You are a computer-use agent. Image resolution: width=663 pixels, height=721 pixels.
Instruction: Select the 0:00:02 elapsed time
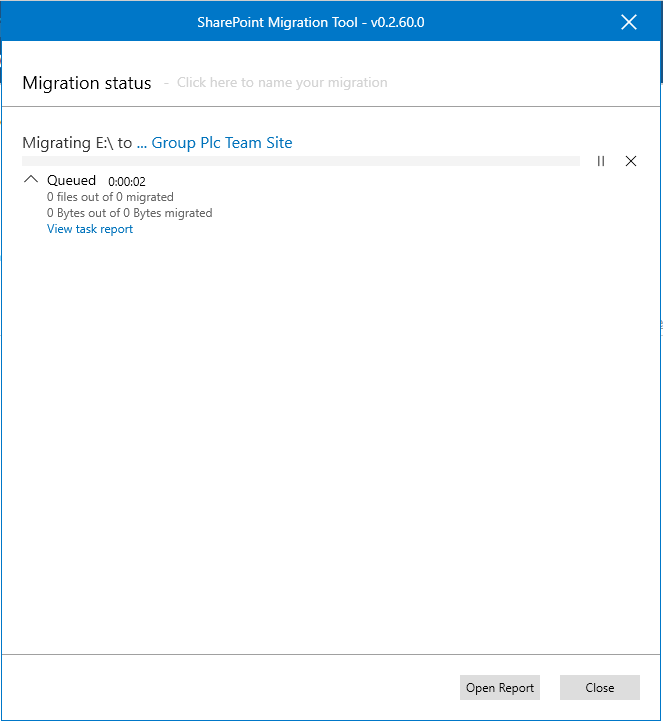[127, 182]
